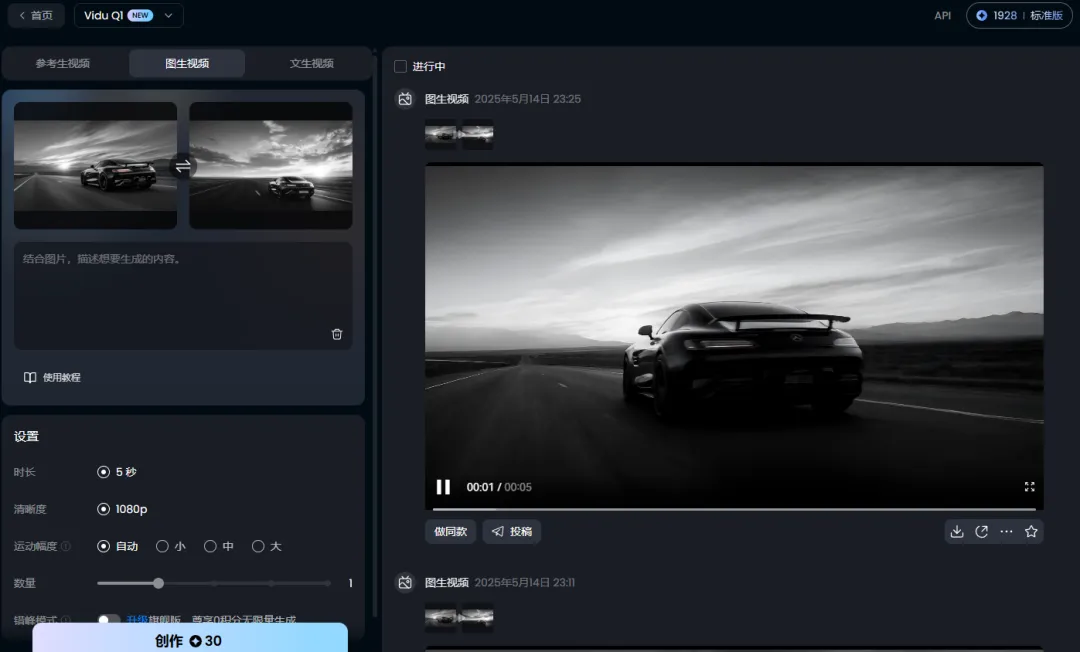This screenshot has width=1080, height=652.
Task: Enter fullscreen on the video player
Action: click(1029, 487)
